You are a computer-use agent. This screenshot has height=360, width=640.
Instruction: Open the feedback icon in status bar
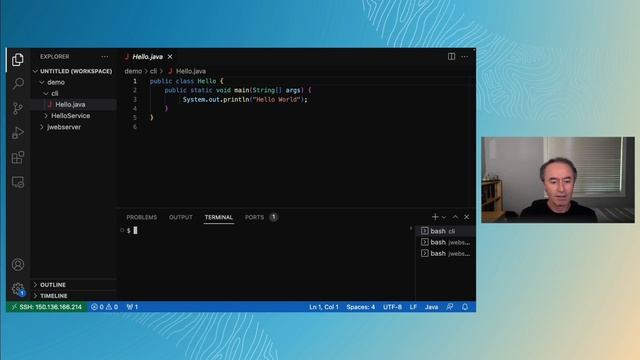tap(450, 307)
